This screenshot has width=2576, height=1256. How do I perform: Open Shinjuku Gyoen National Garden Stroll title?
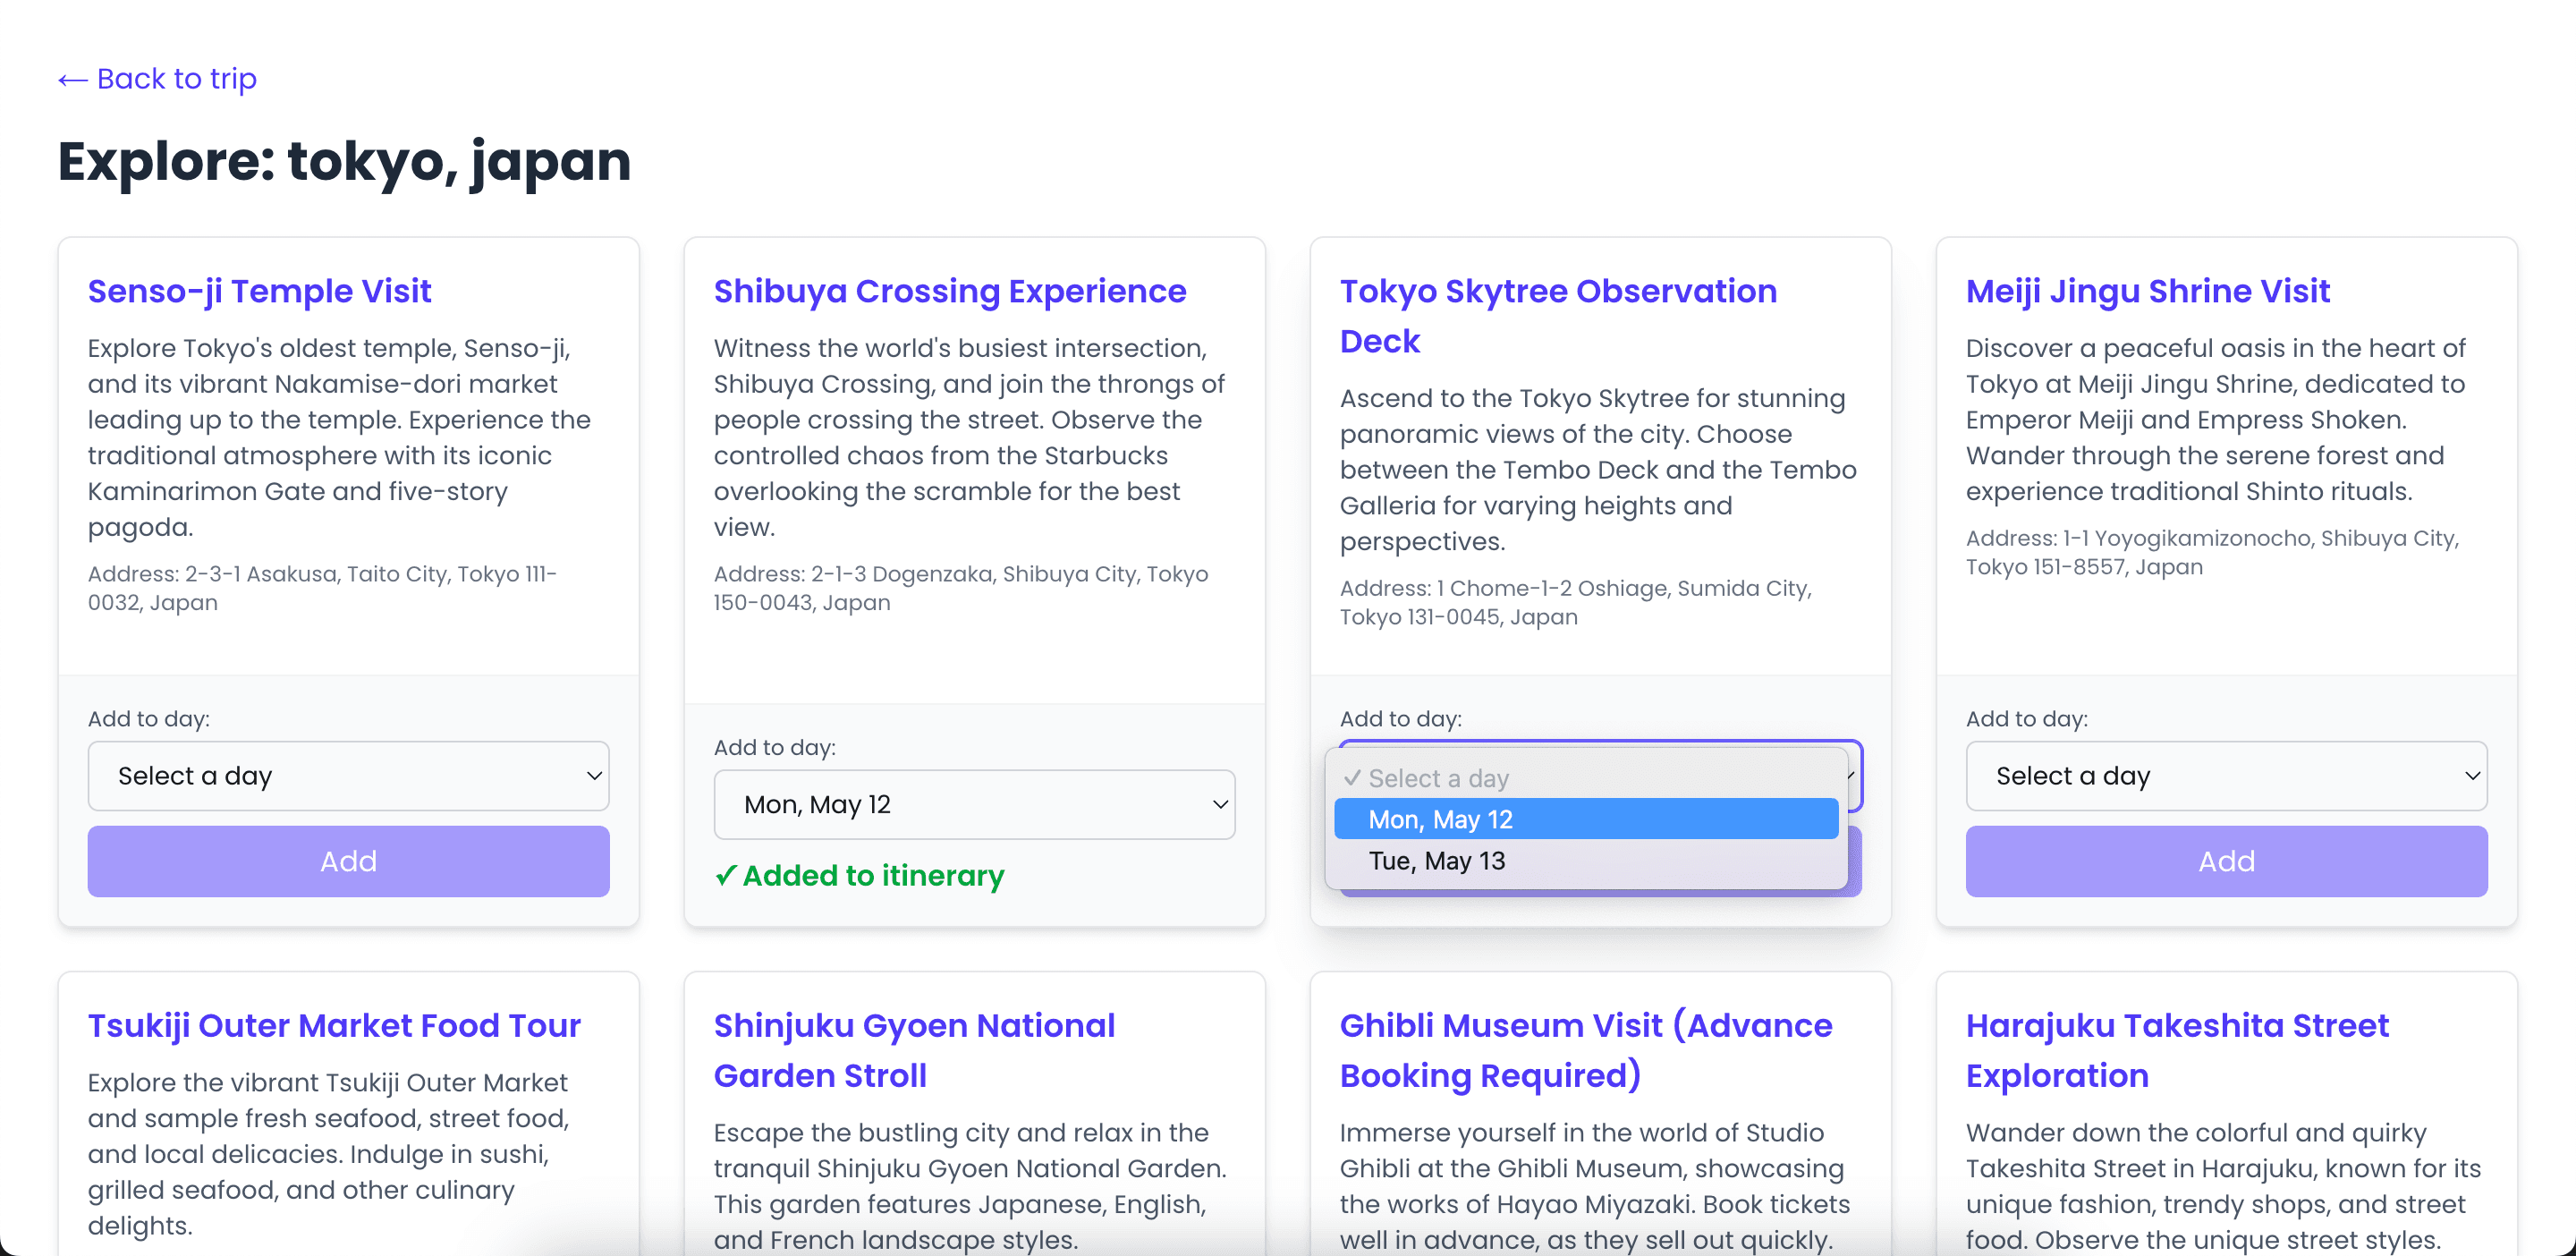coord(914,1050)
